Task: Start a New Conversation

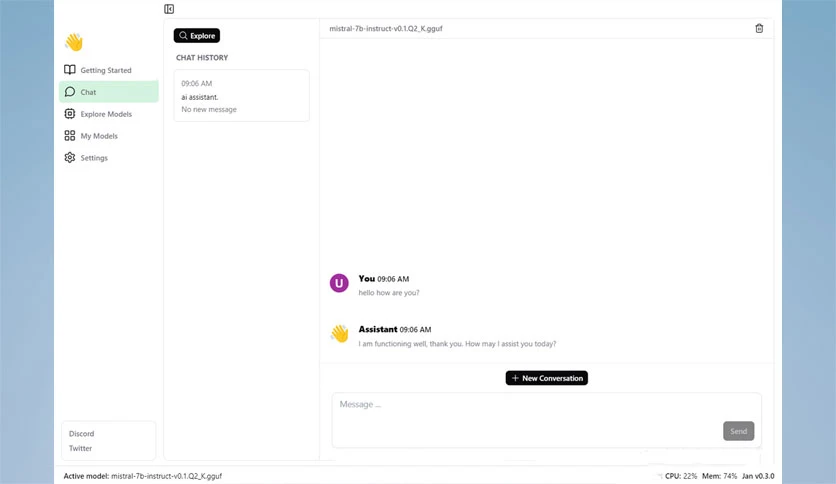Action: (x=546, y=378)
